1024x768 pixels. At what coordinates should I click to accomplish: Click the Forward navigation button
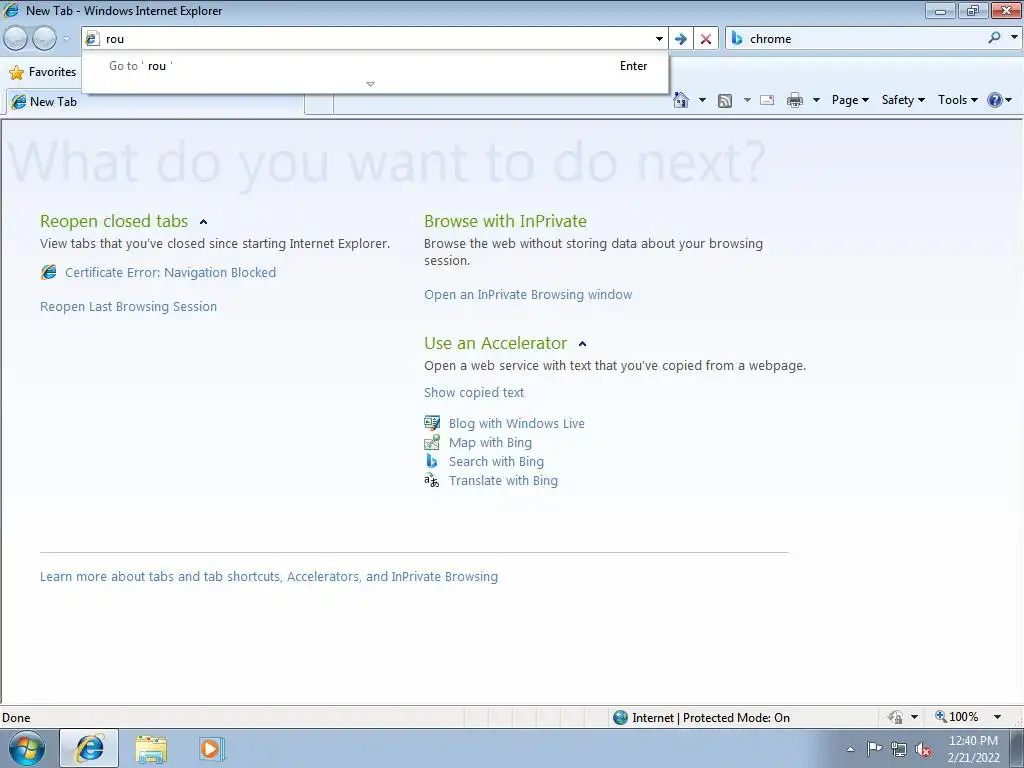coord(44,39)
